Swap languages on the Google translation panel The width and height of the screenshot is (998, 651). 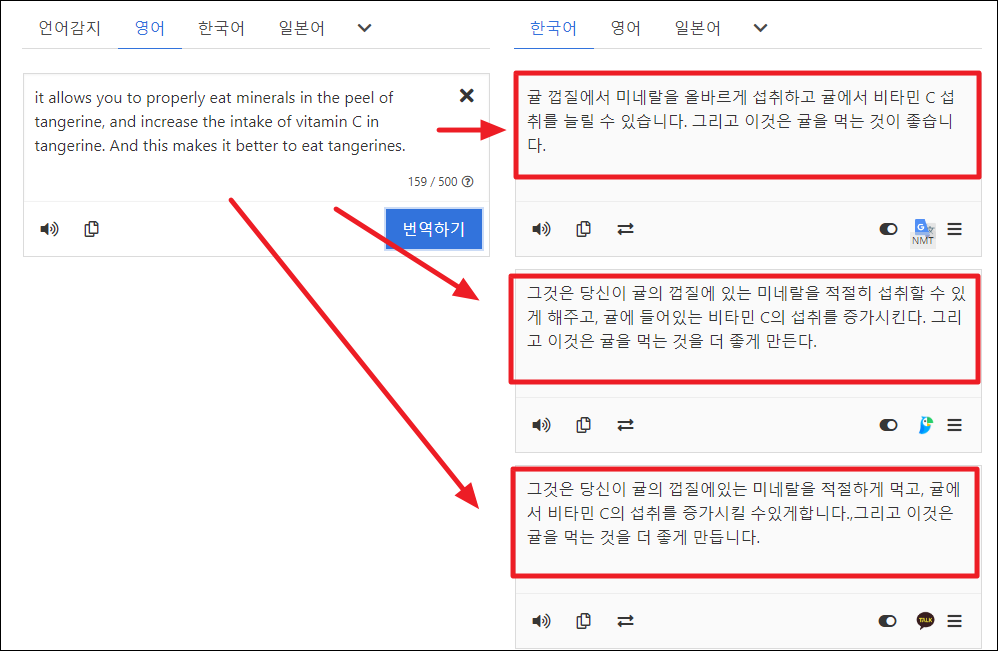[x=626, y=229]
